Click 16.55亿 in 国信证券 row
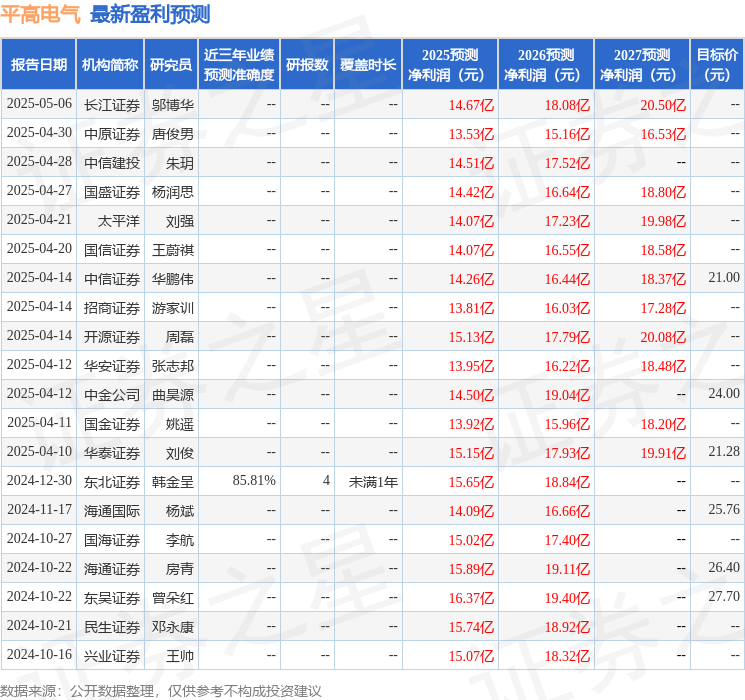745x700 pixels. click(567, 250)
